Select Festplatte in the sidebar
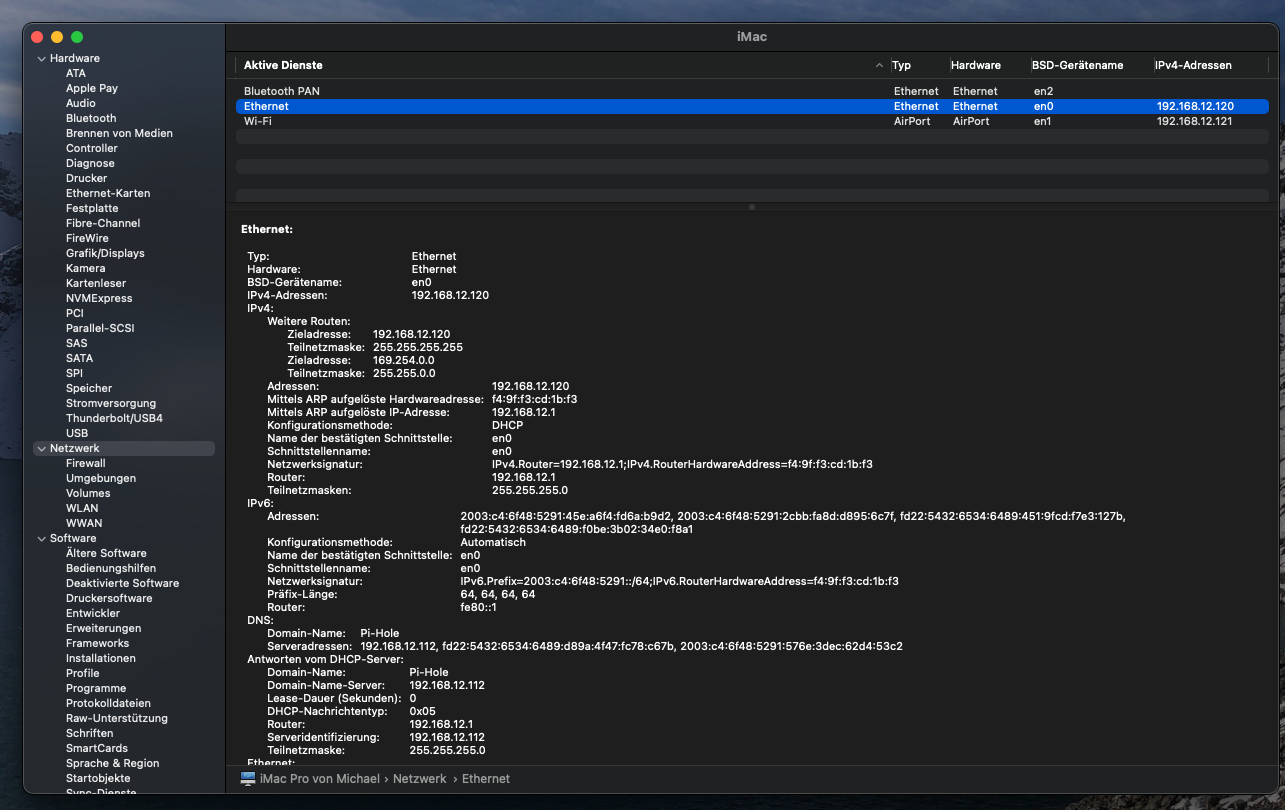The image size is (1285, 810). click(x=92, y=208)
